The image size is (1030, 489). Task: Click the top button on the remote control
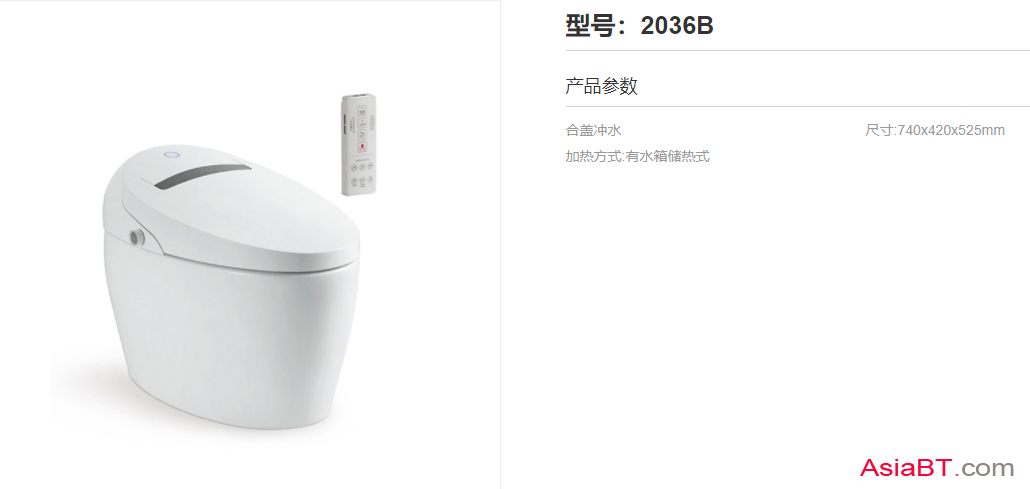point(362,111)
